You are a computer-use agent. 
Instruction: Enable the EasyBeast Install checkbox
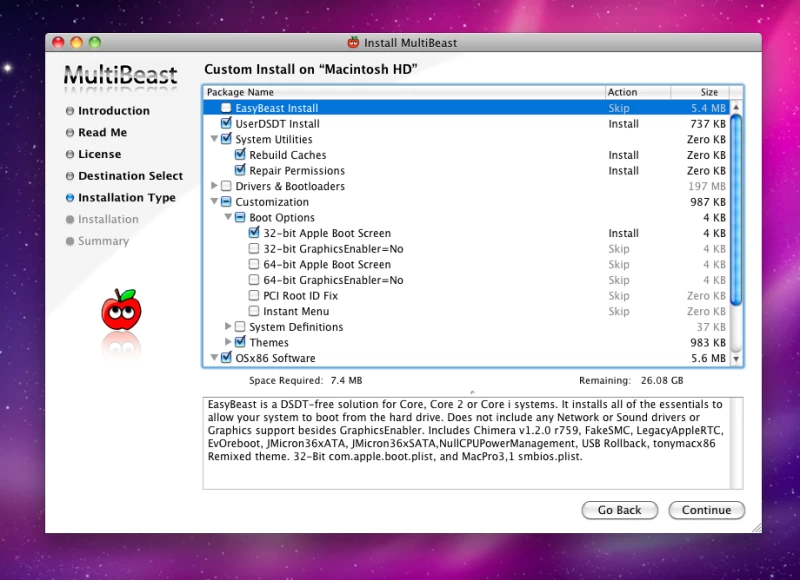[226, 108]
